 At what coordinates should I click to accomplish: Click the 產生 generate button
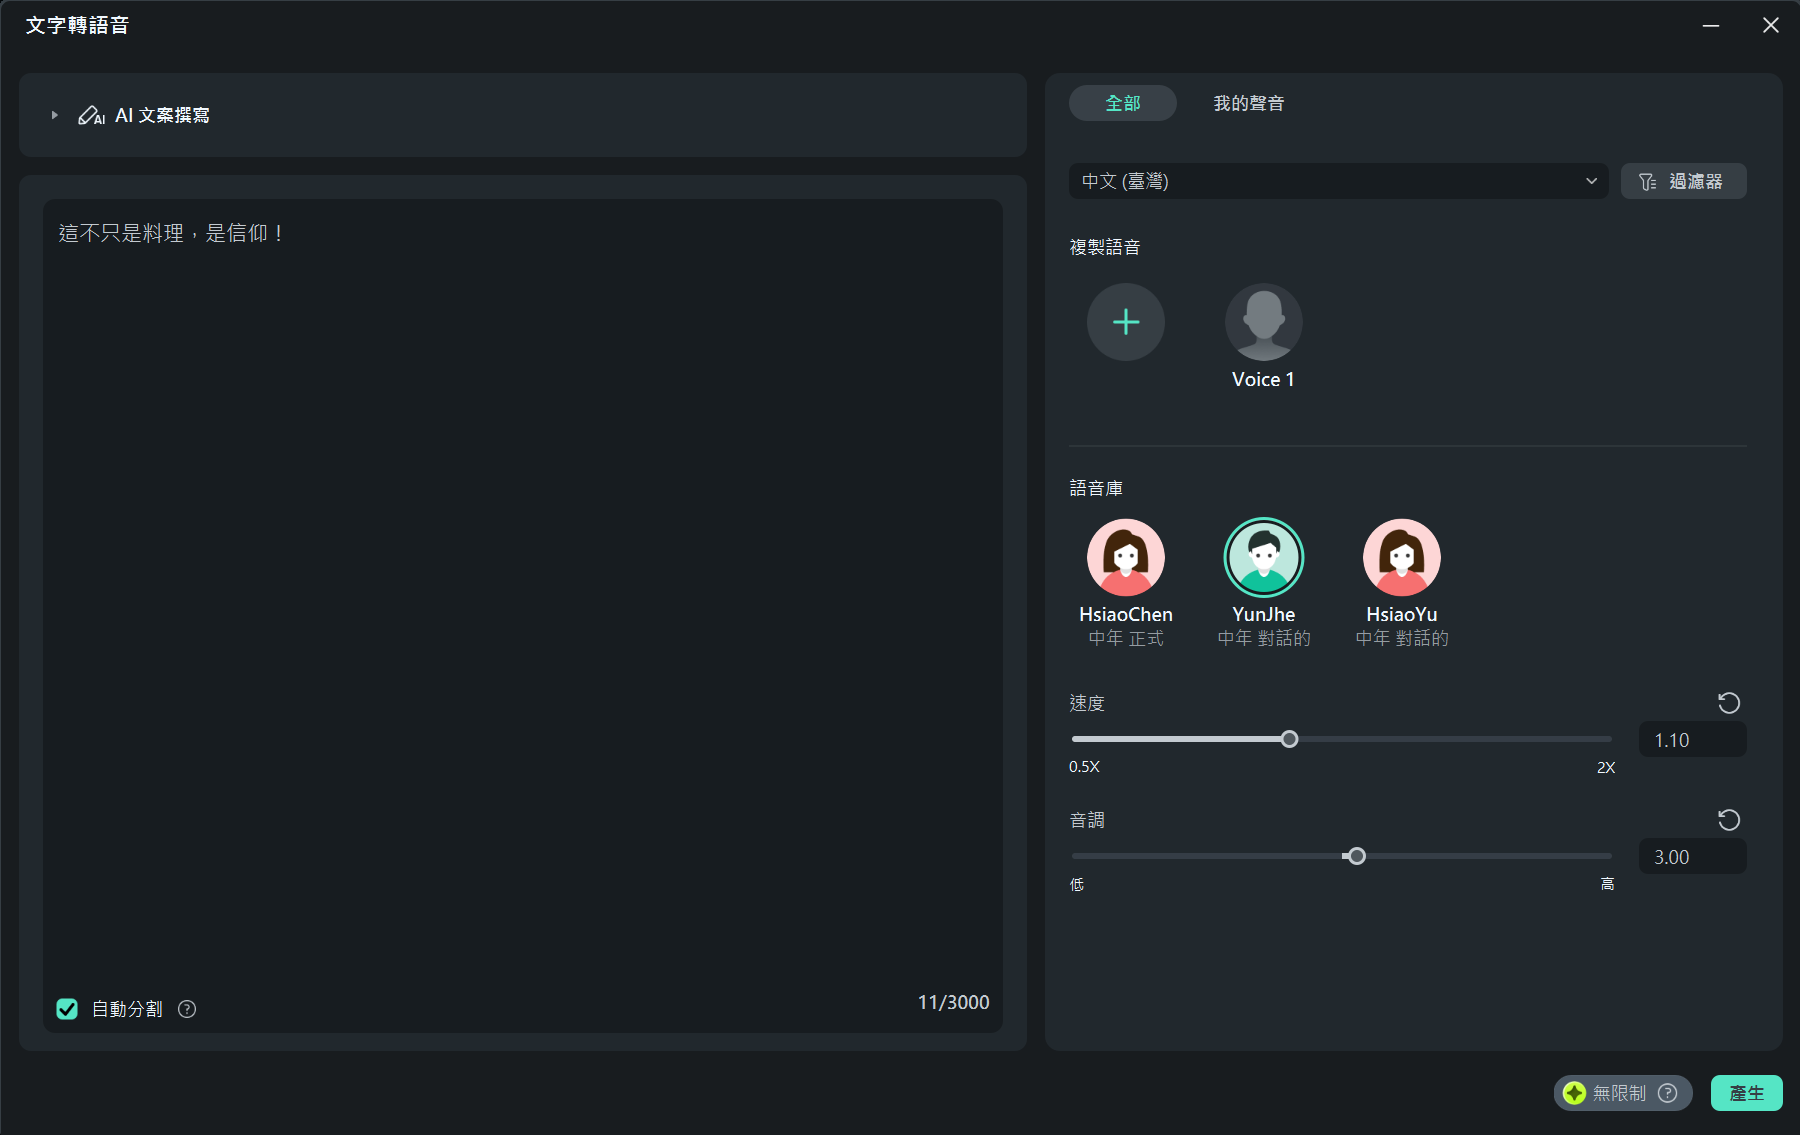pos(1746,1093)
